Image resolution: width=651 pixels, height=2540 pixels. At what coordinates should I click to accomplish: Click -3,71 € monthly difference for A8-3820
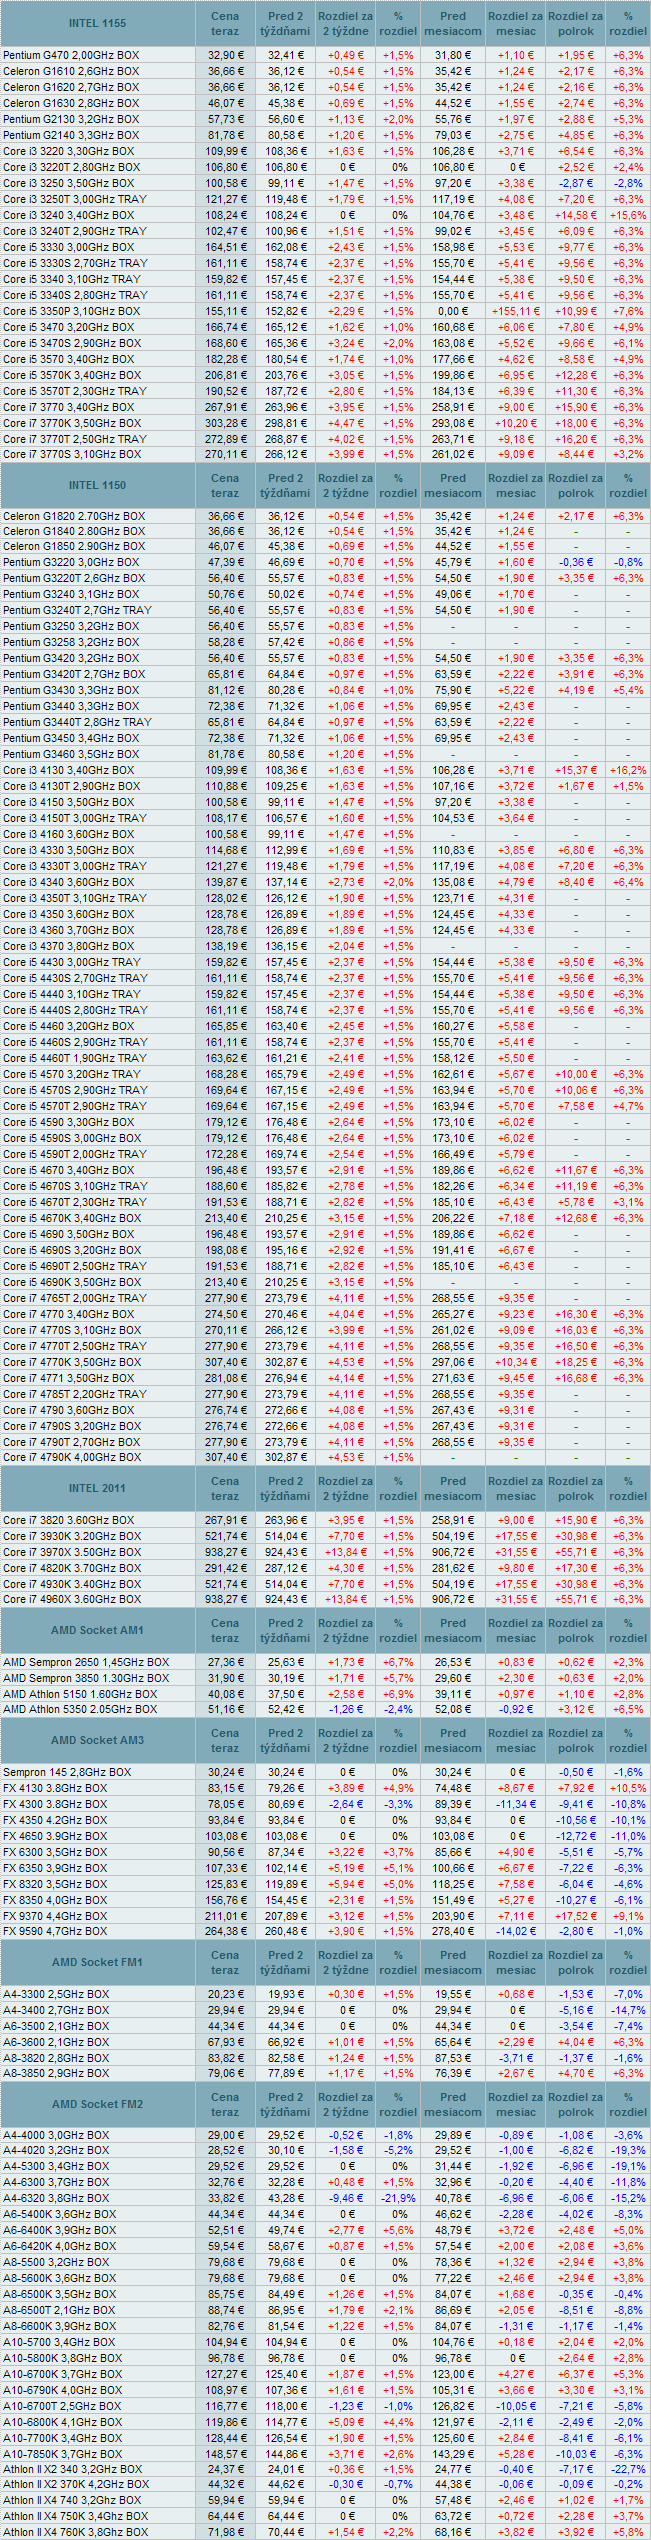(x=516, y=2058)
